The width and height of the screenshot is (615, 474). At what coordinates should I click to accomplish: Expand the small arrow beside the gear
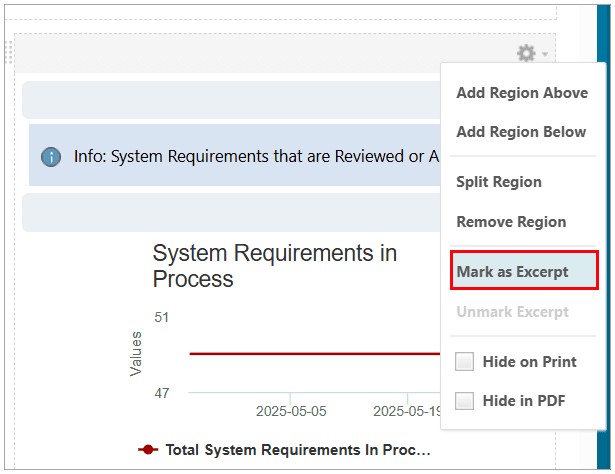(x=544, y=54)
